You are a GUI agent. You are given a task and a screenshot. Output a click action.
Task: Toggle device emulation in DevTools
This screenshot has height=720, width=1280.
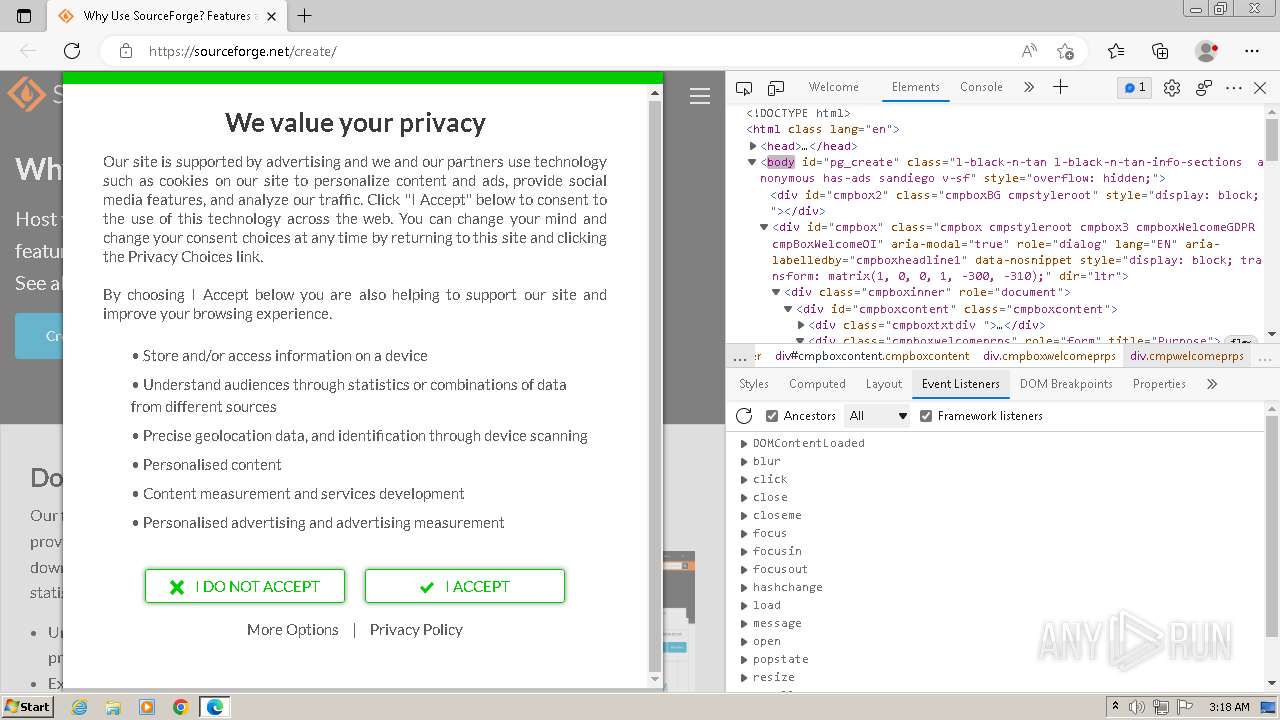point(776,88)
